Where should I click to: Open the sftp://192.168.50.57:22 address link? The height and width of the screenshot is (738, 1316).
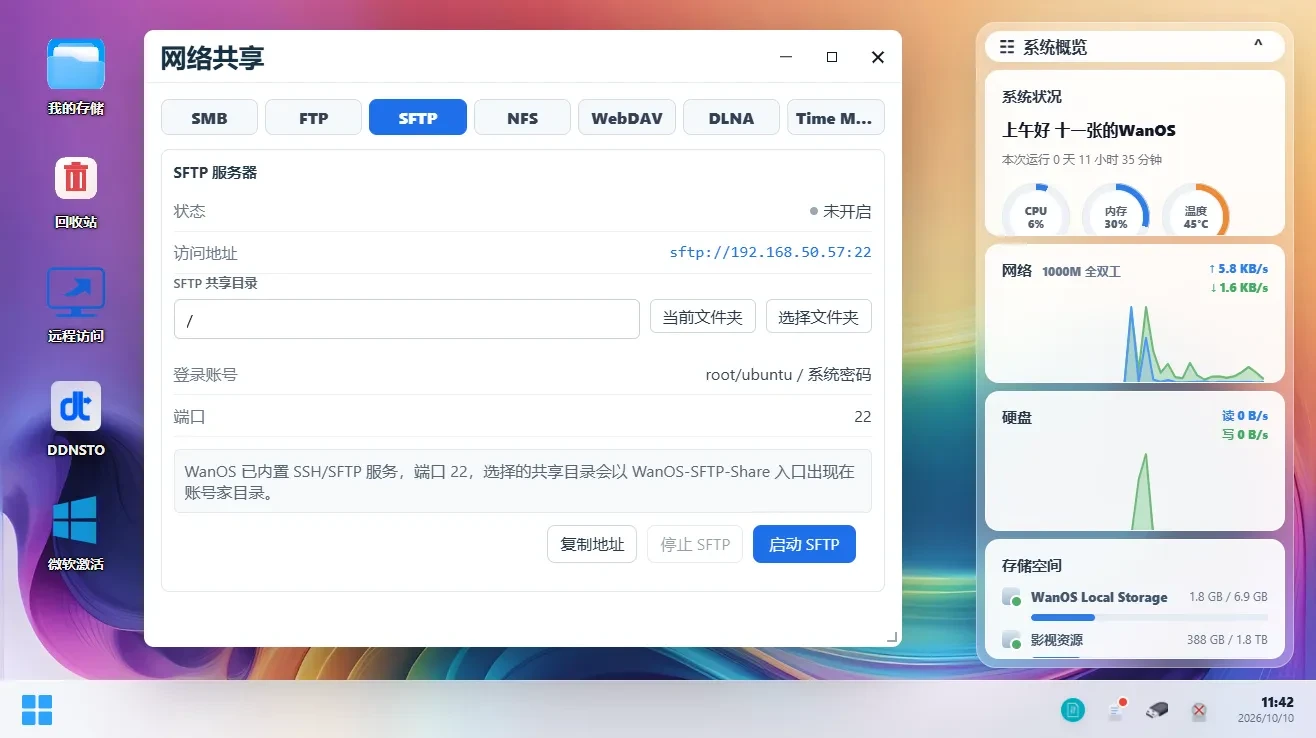click(x=770, y=252)
